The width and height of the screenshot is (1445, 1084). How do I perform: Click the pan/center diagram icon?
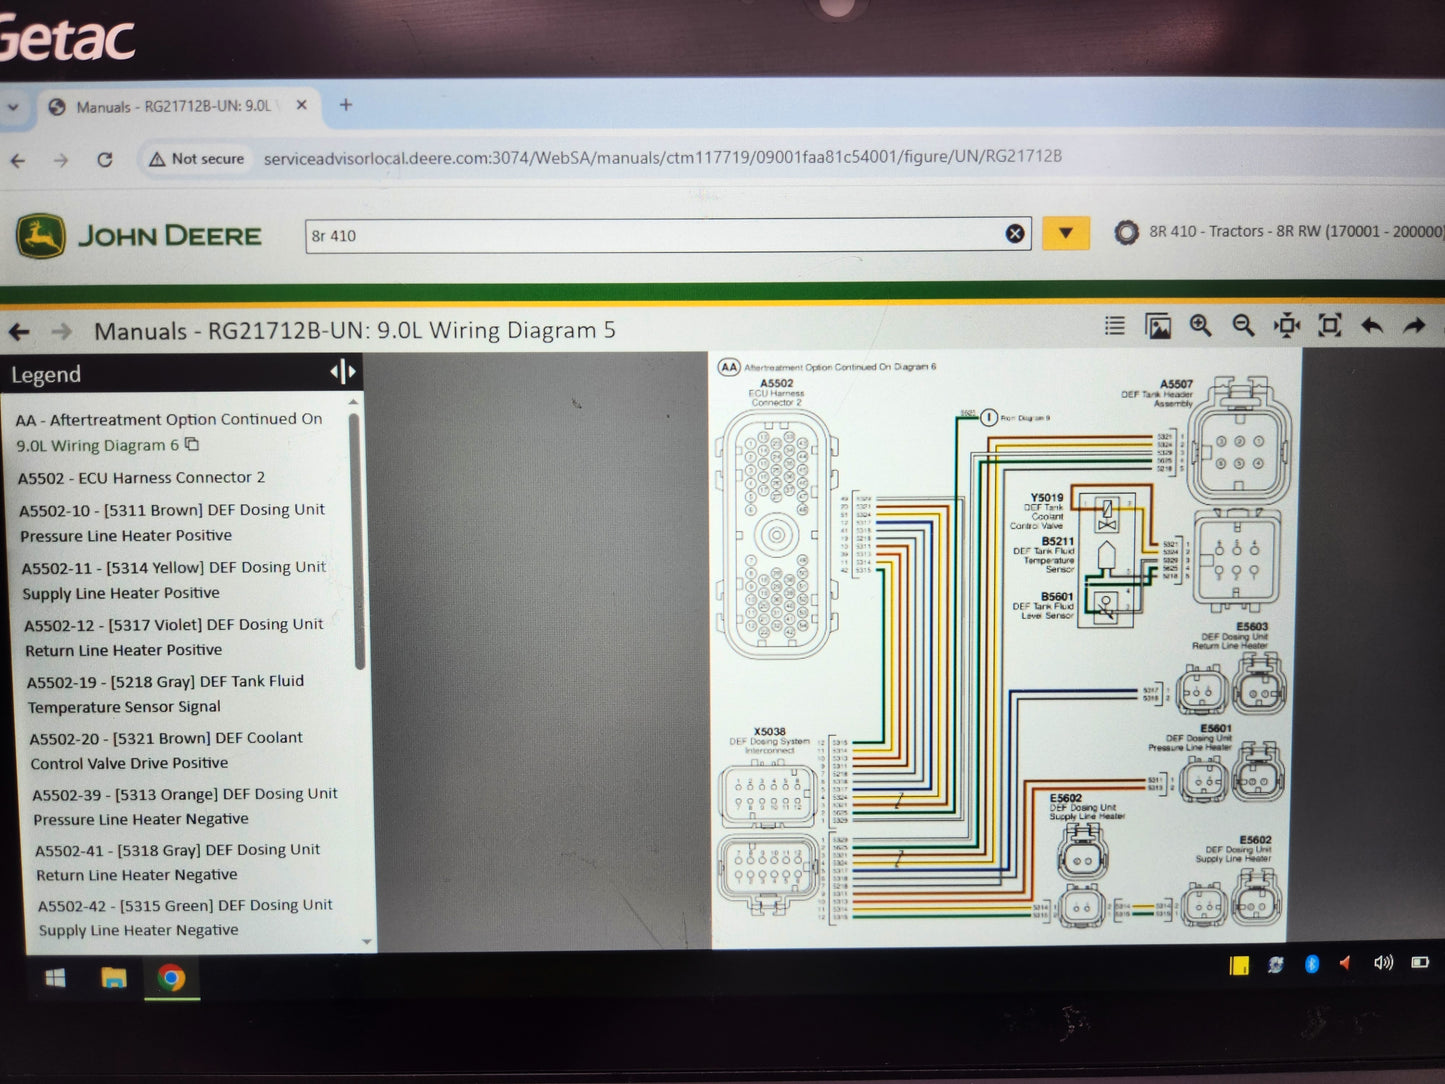[x=1287, y=326]
